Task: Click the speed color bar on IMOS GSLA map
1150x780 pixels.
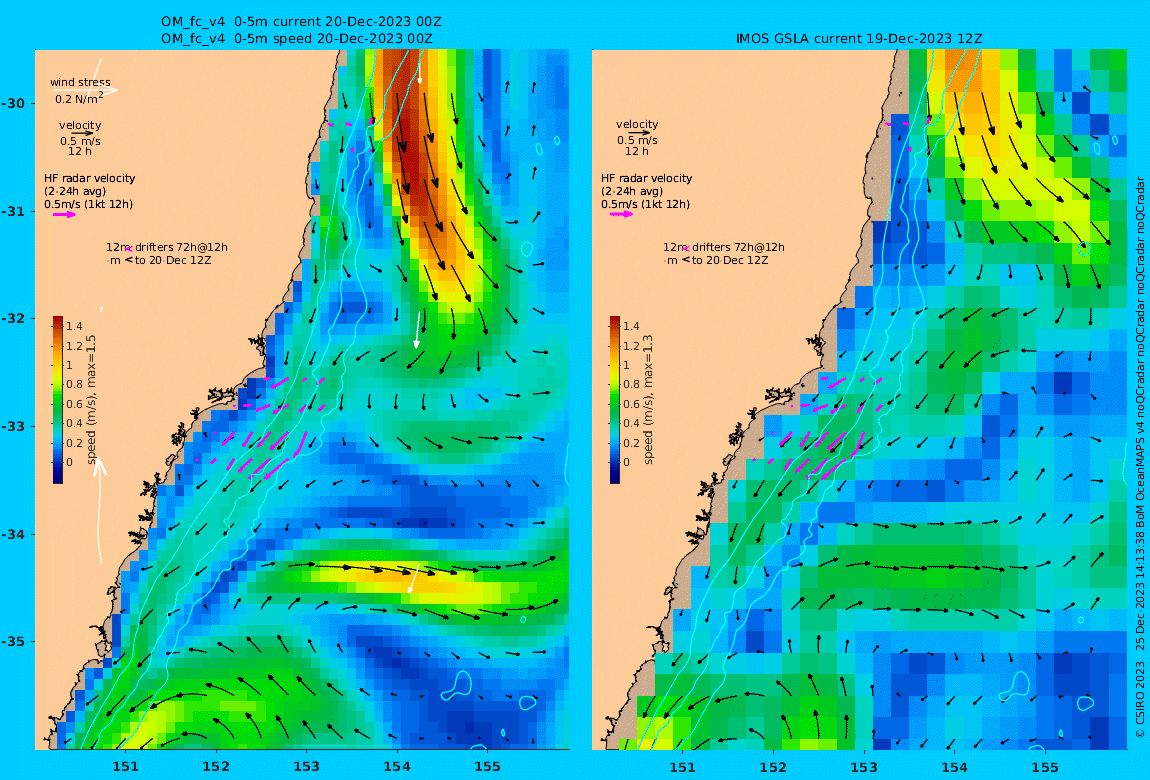Action: (x=615, y=400)
